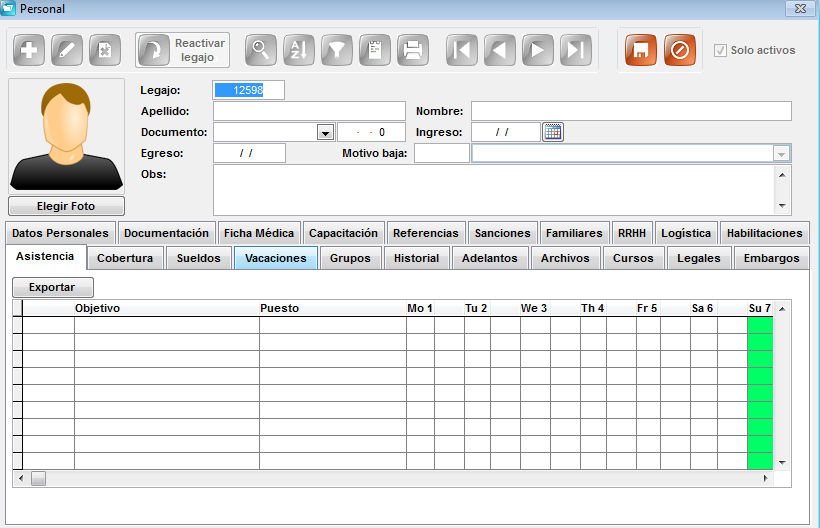Image resolution: width=820 pixels, height=528 pixels.
Task: Open the Sueldos tab
Action: click(199, 258)
